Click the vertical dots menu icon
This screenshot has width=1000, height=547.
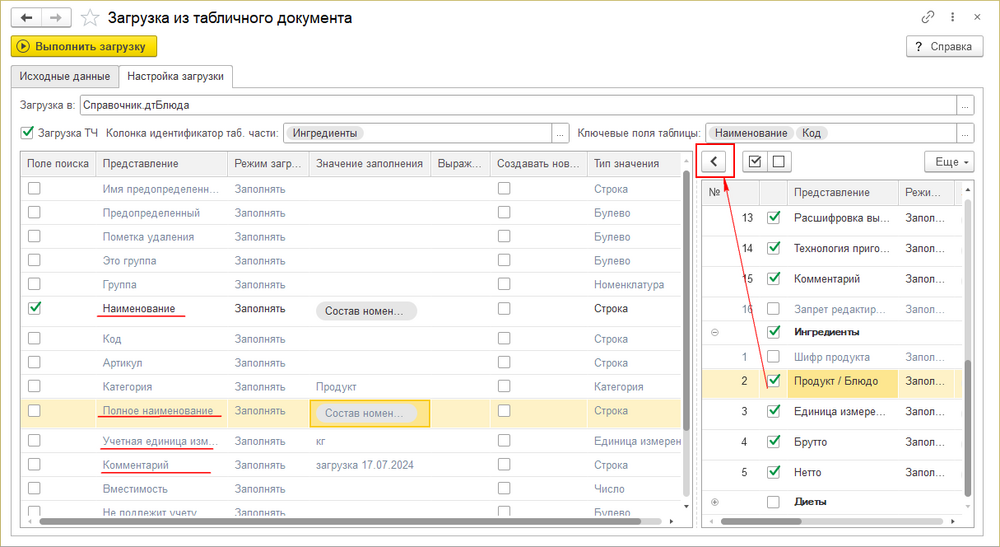951,18
